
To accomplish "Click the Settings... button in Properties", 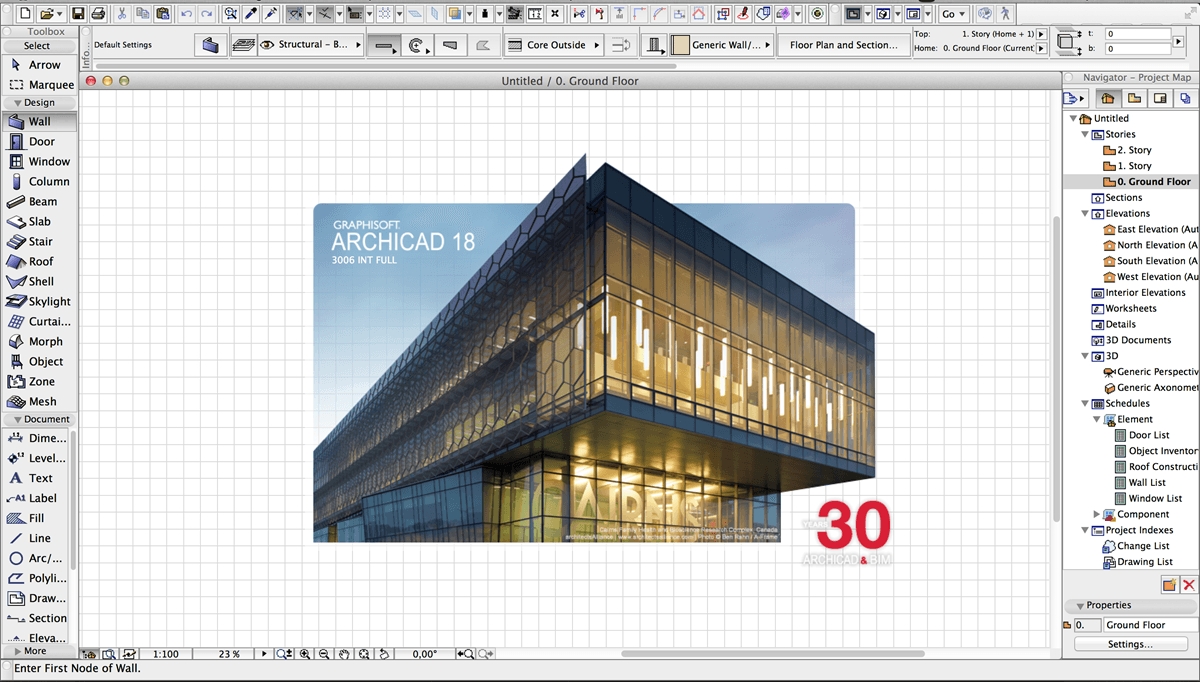I will [1131, 644].
